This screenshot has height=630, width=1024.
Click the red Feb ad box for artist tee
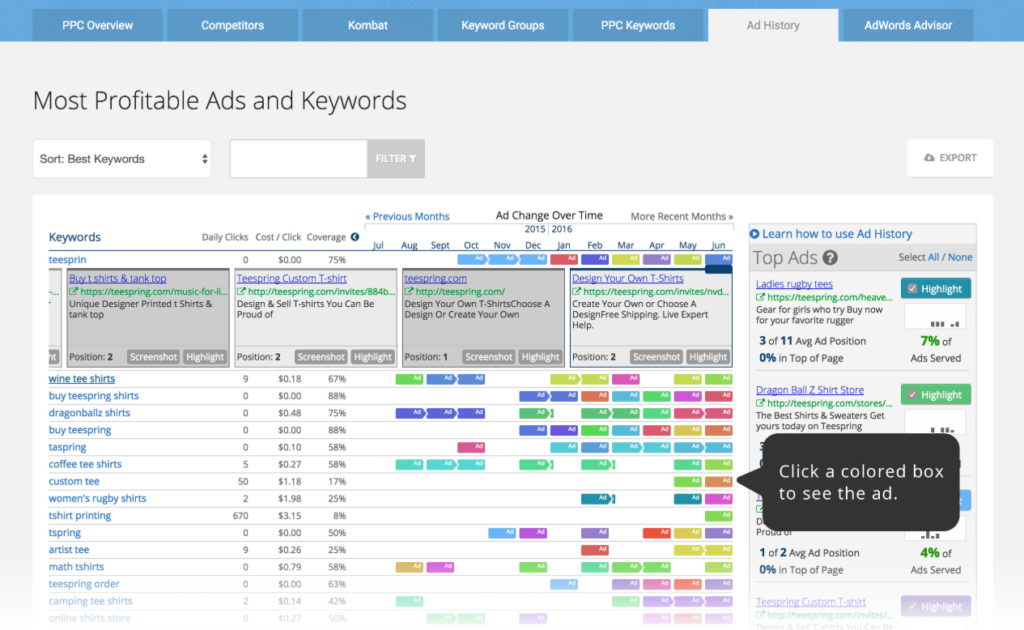(595, 550)
